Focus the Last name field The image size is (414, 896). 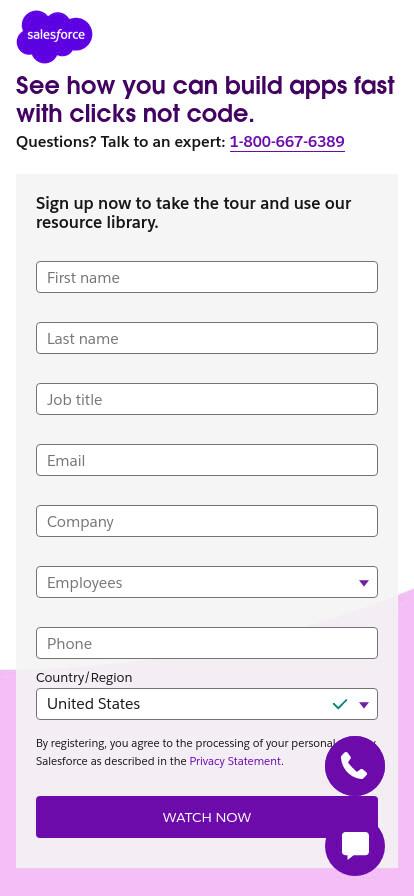pyautogui.click(x=207, y=338)
